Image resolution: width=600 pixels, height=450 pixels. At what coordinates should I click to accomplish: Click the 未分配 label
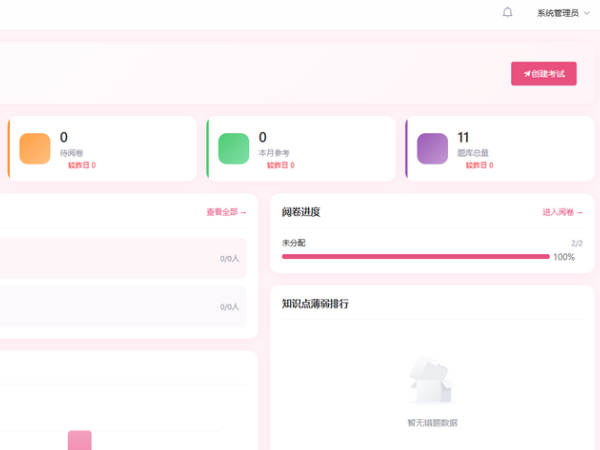(x=293, y=243)
